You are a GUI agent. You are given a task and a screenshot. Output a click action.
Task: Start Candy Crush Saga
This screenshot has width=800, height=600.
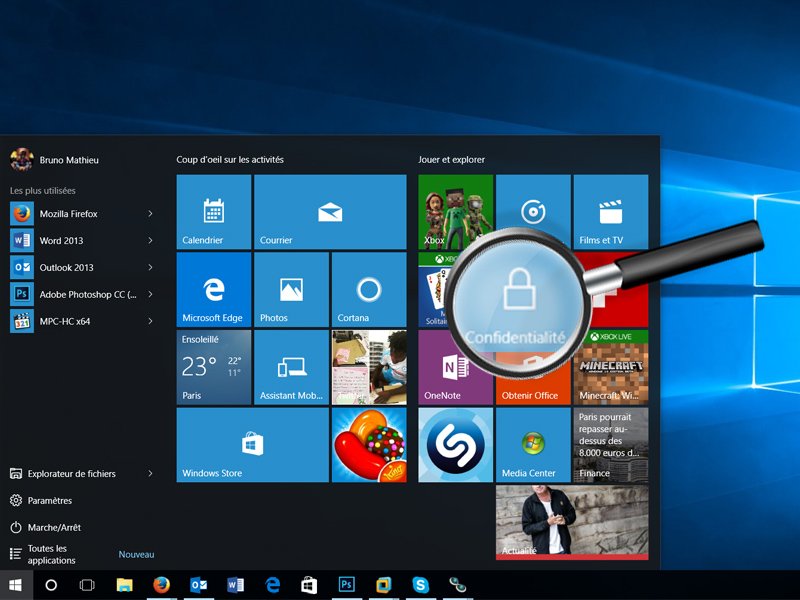(x=369, y=445)
